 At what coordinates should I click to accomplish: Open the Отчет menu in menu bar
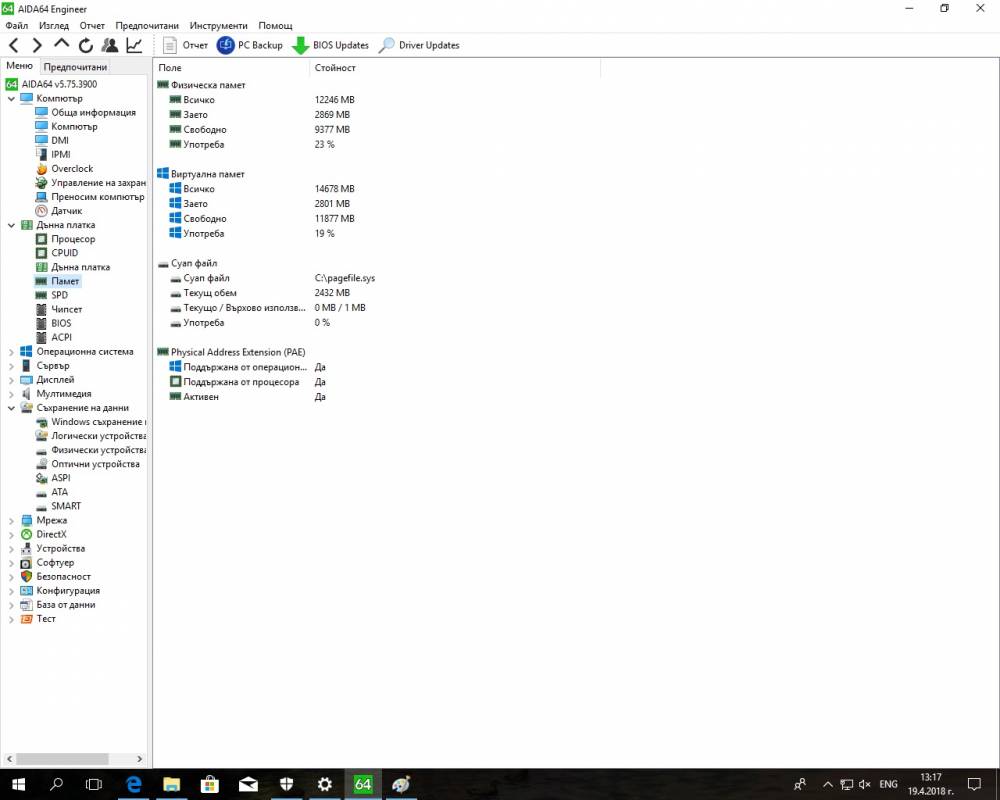tap(92, 26)
